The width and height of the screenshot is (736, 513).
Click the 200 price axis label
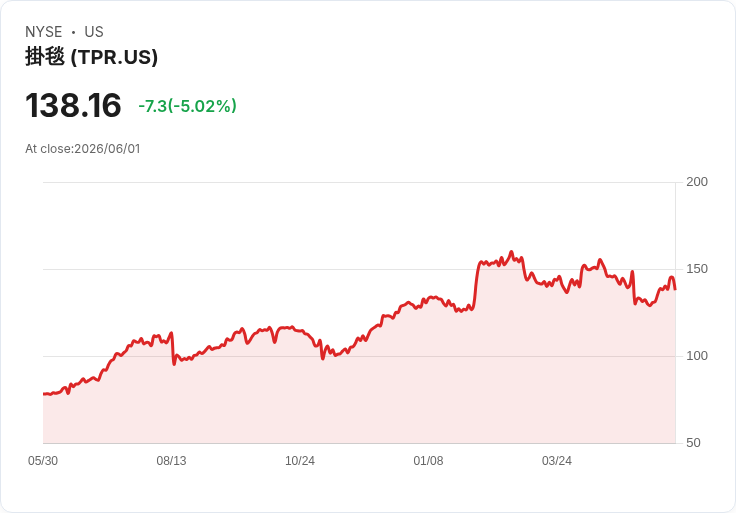coord(697,182)
